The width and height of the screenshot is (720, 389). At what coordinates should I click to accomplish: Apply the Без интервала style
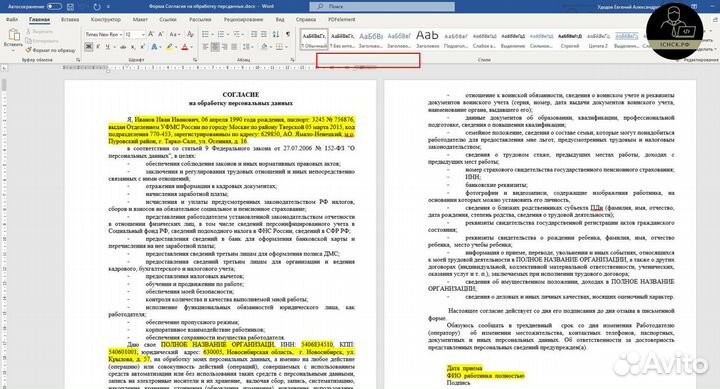(x=343, y=39)
